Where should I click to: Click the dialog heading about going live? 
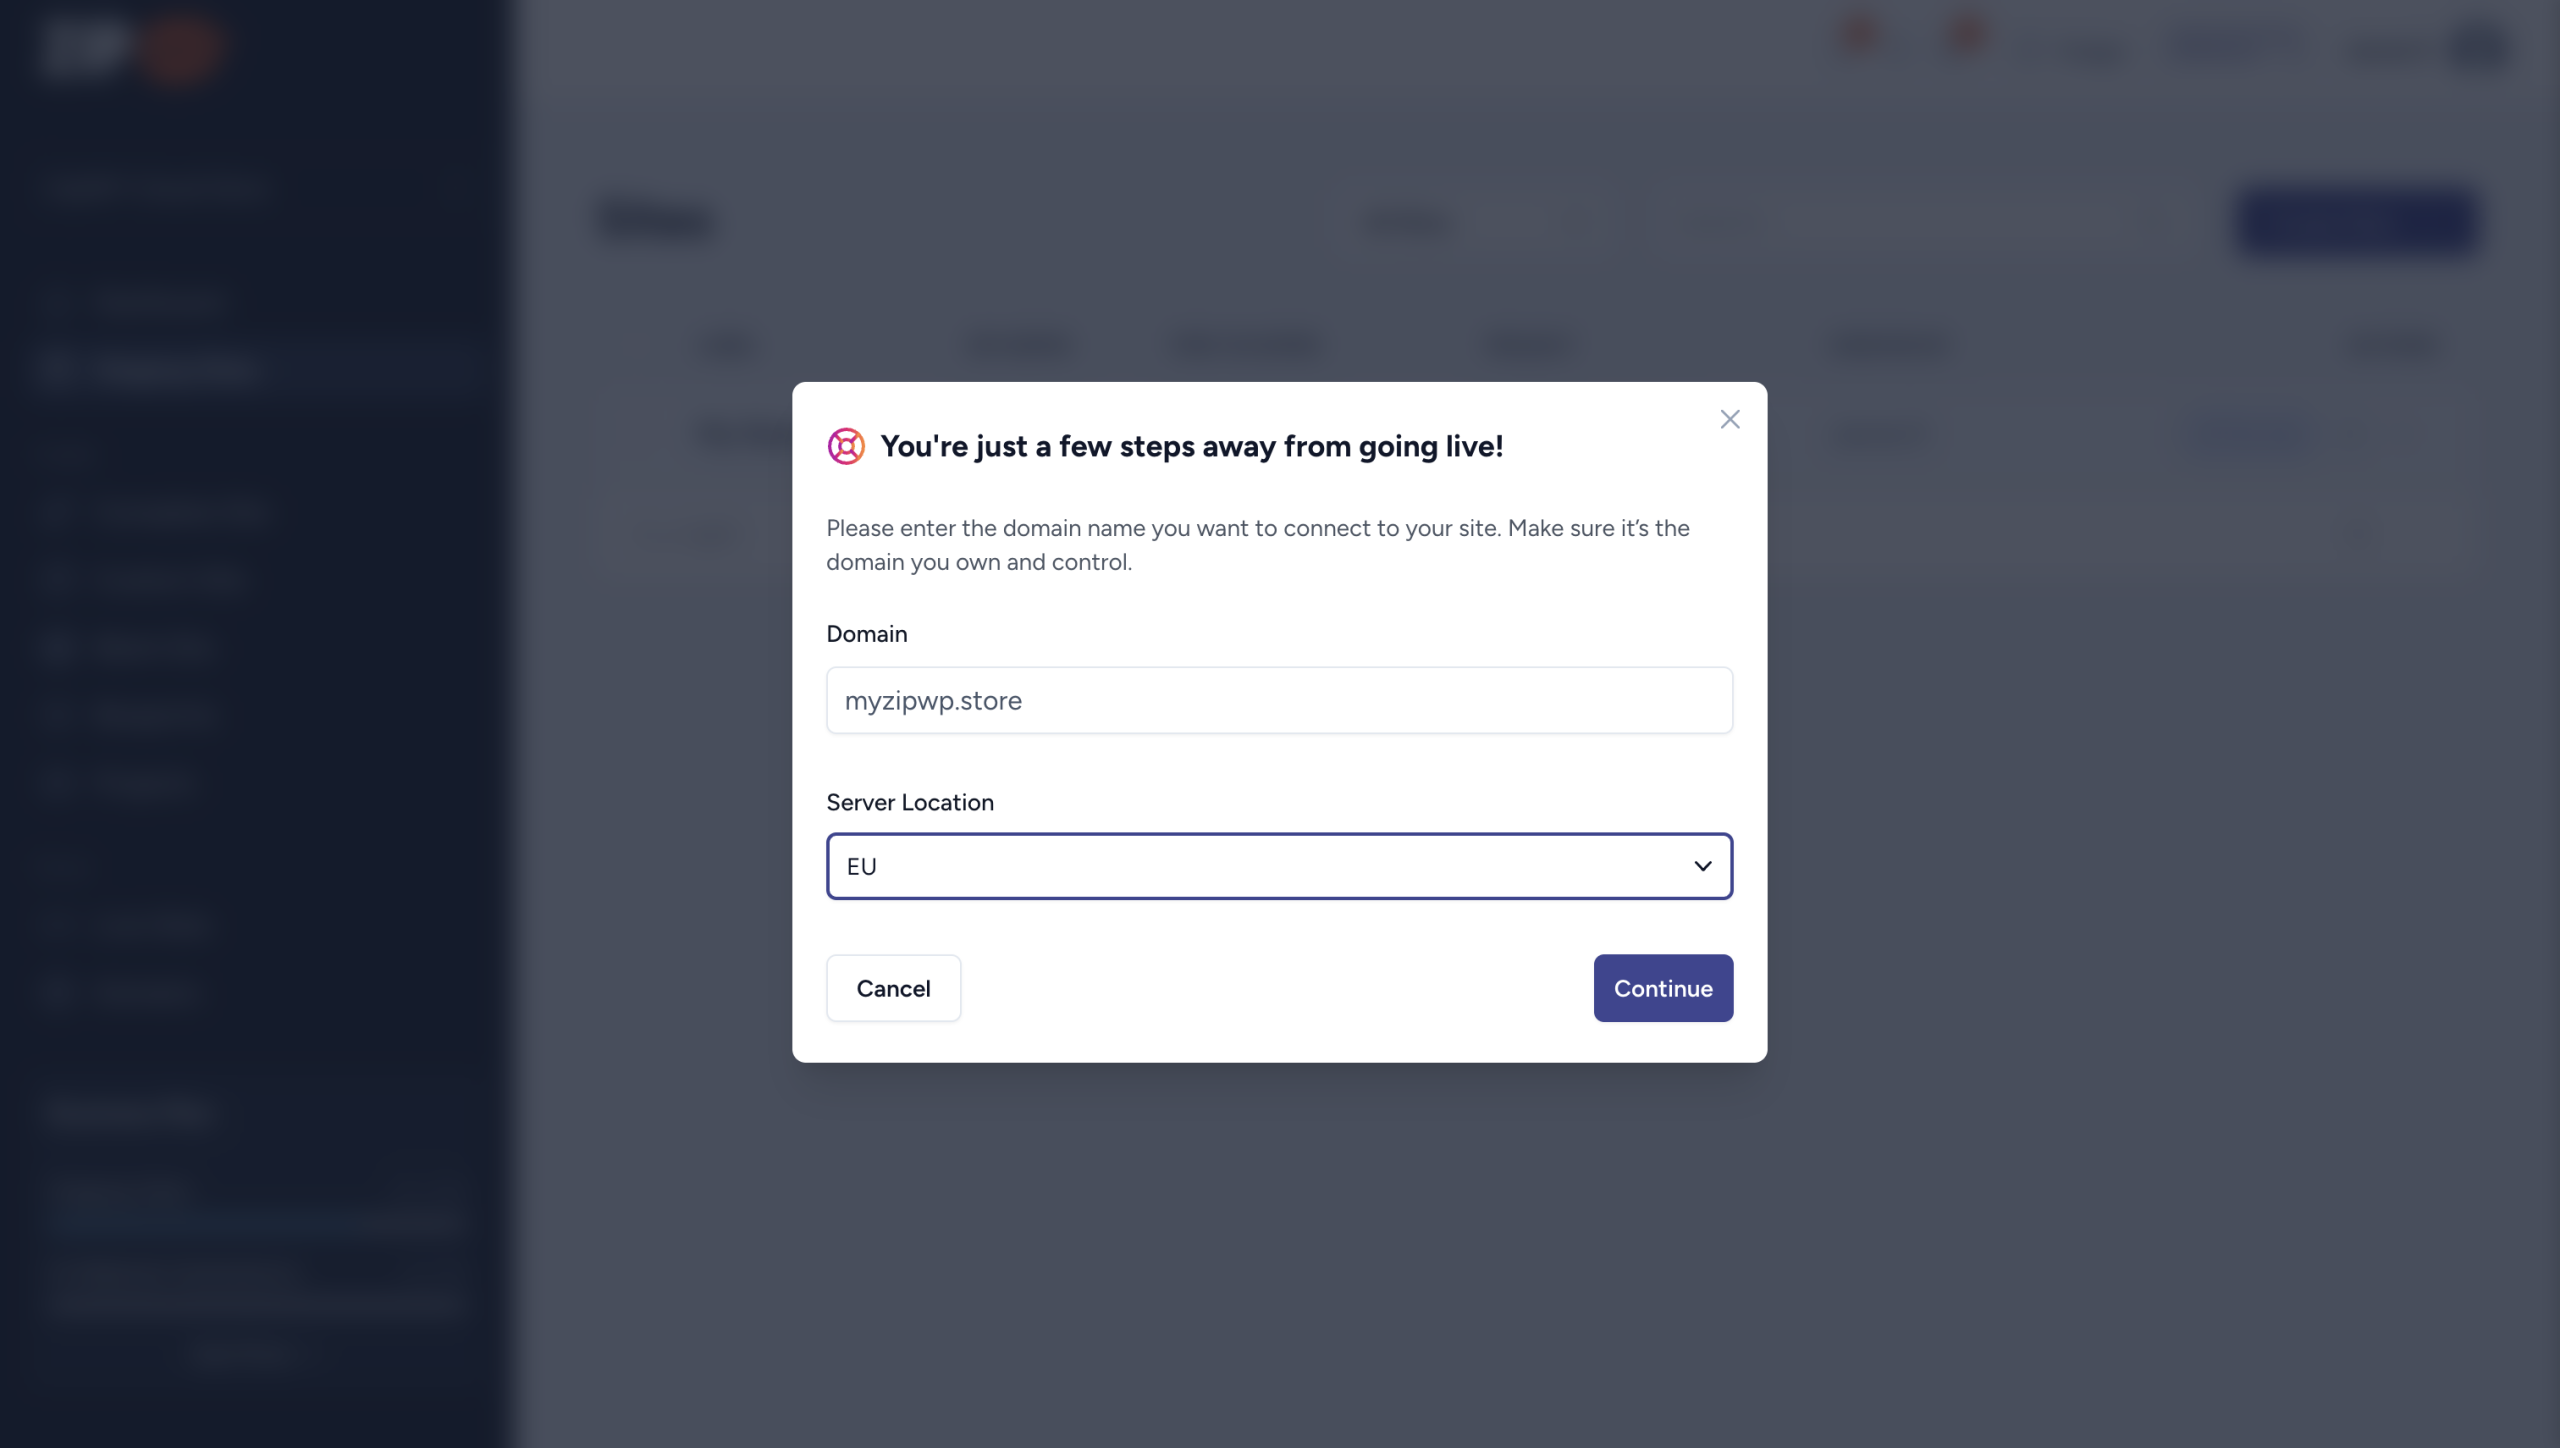(1191, 447)
